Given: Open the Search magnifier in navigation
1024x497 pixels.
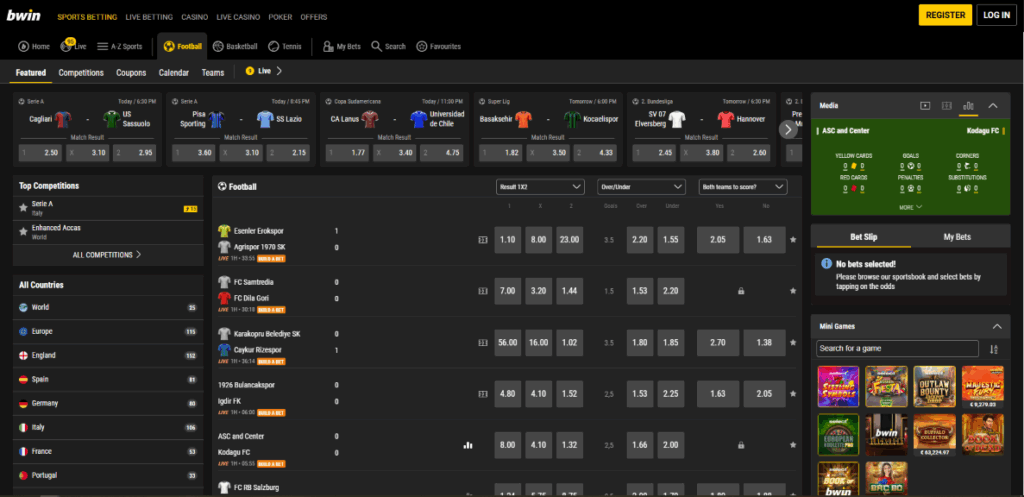Looking at the screenshot, I should [x=376, y=46].
